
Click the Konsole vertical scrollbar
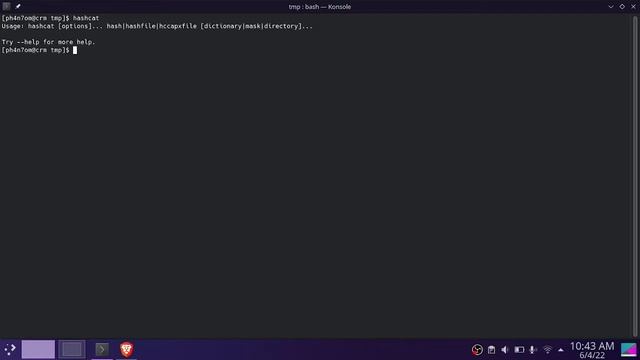(635, 176)
